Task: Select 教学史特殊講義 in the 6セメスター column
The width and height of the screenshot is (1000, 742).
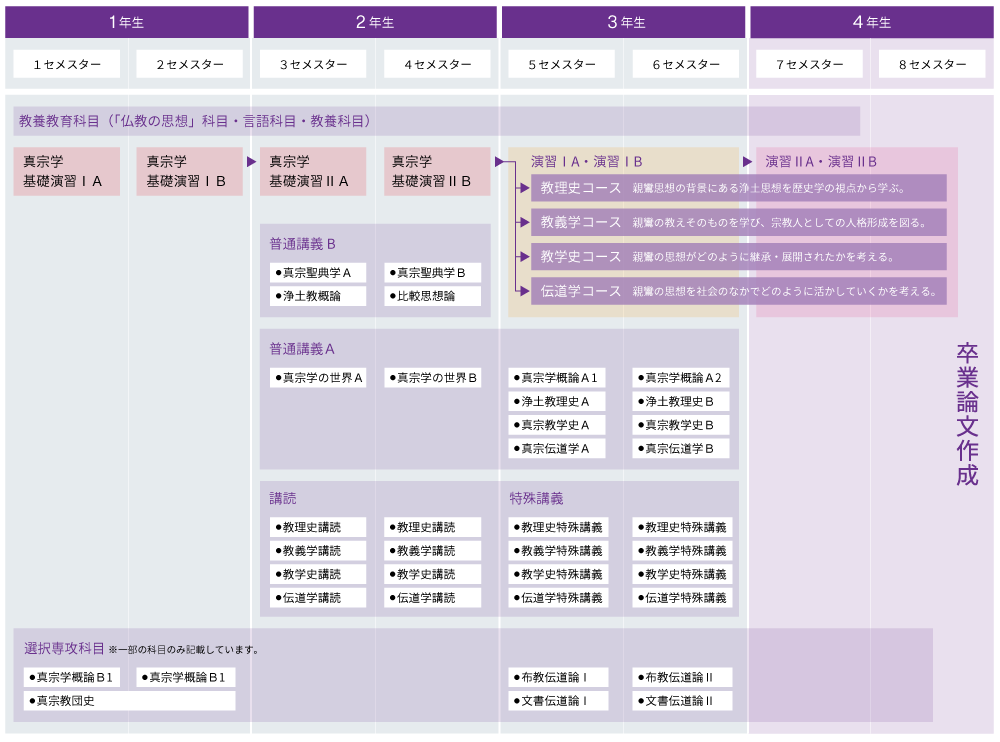Action: 682,574
